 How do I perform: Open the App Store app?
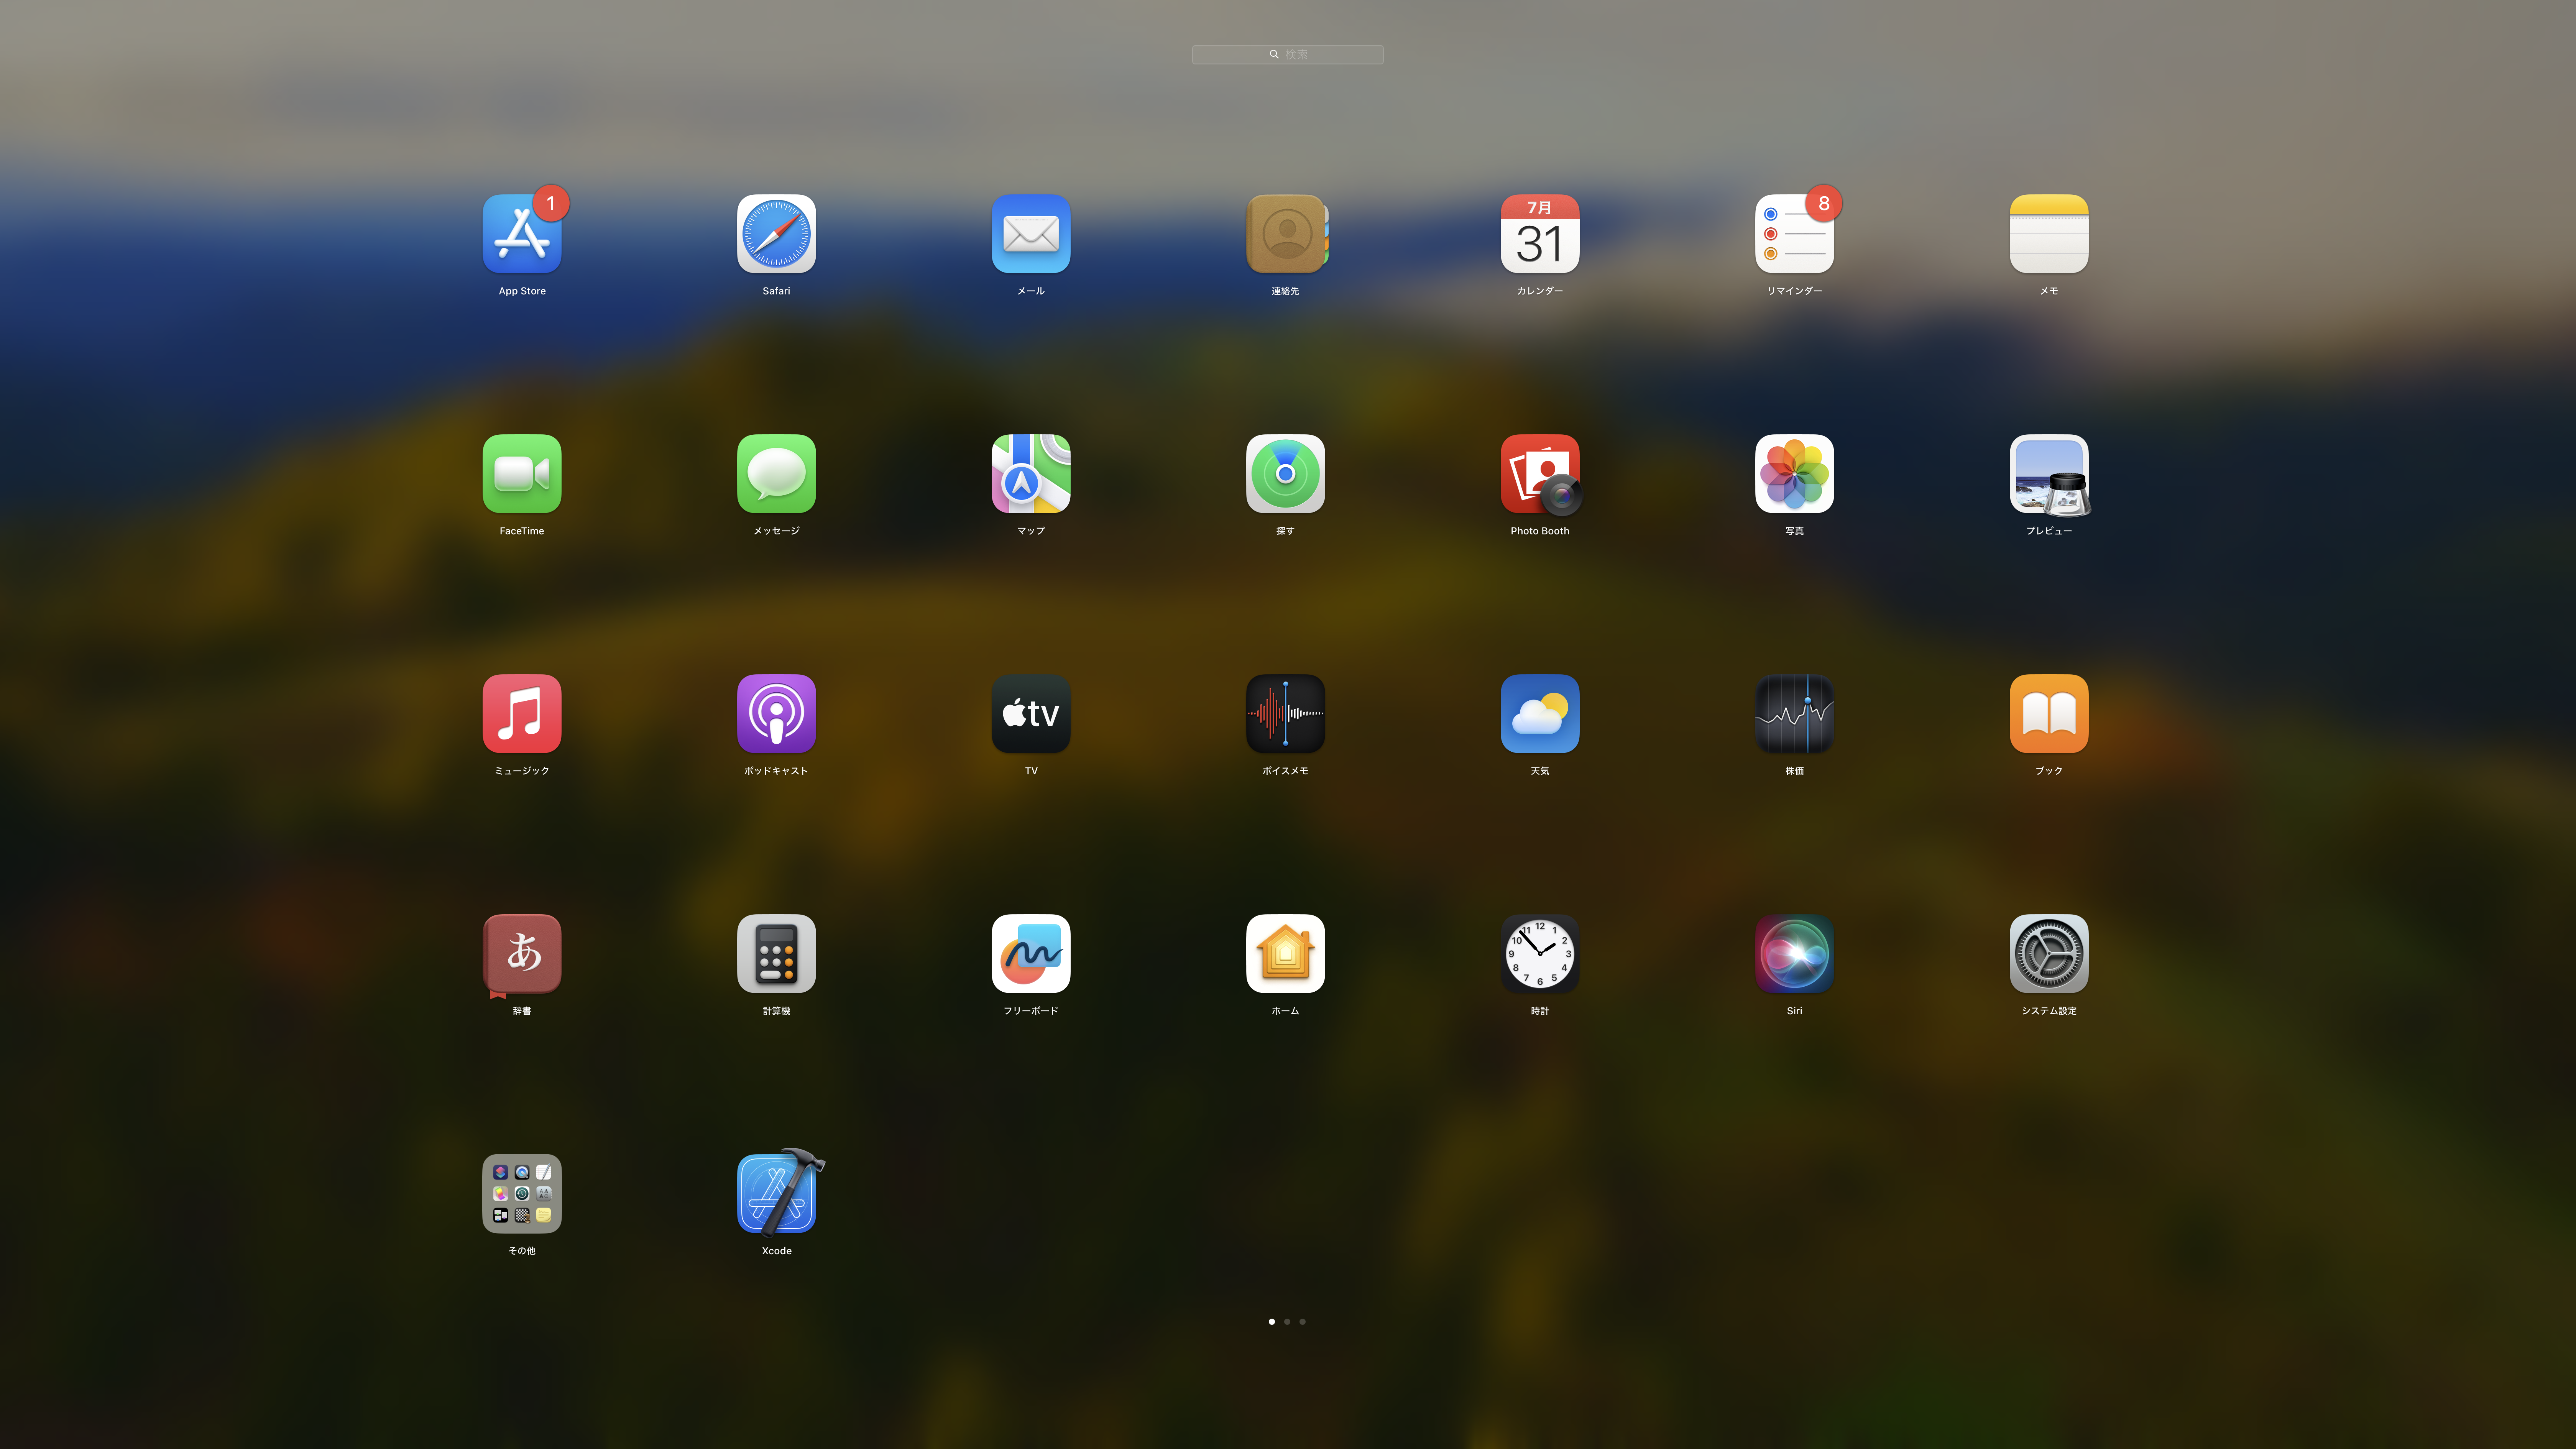coord(522,234)
